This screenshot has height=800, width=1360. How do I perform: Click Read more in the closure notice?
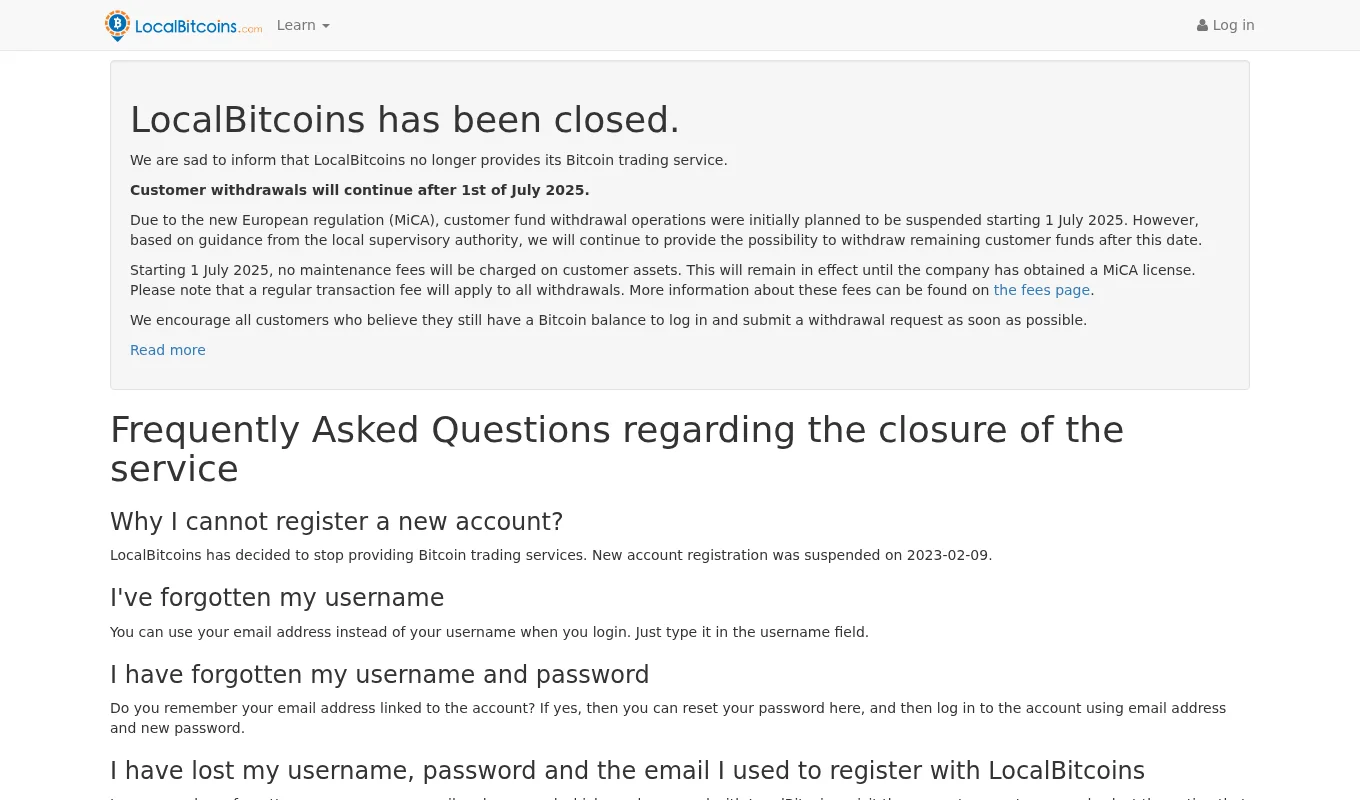(167, 350)
